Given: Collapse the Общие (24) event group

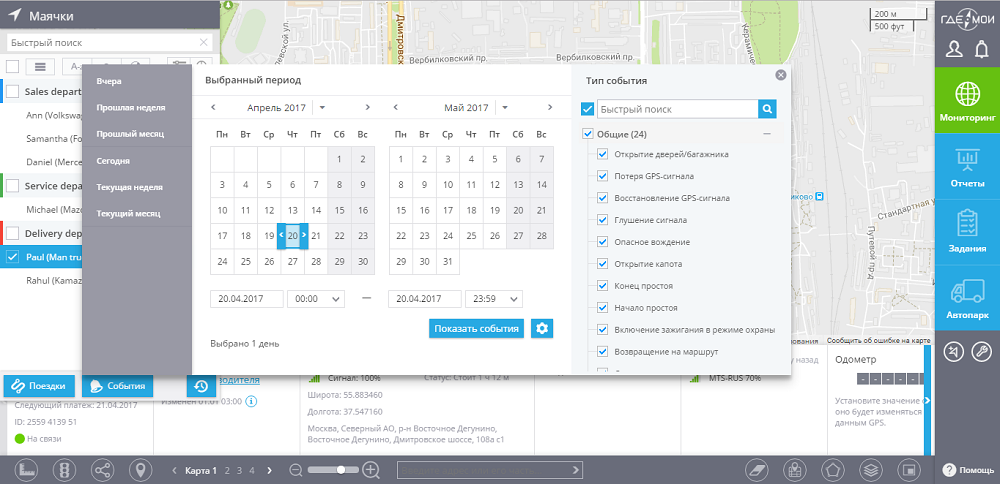Looking at the screenshot, I should [x=767, y=134].
